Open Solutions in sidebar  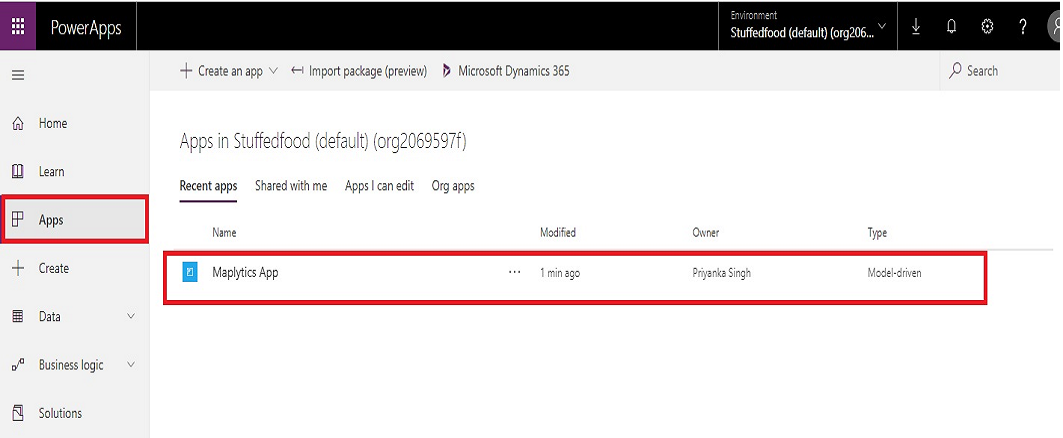(x=75, y=413)
